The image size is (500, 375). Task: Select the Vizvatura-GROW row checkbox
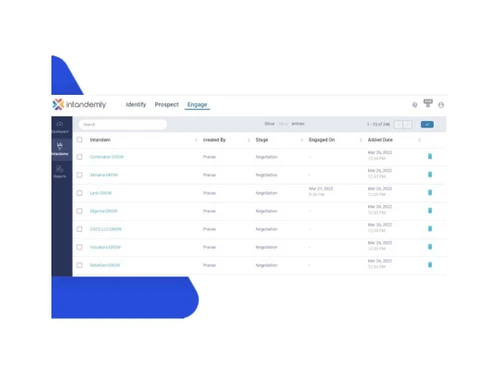[79, 247]
